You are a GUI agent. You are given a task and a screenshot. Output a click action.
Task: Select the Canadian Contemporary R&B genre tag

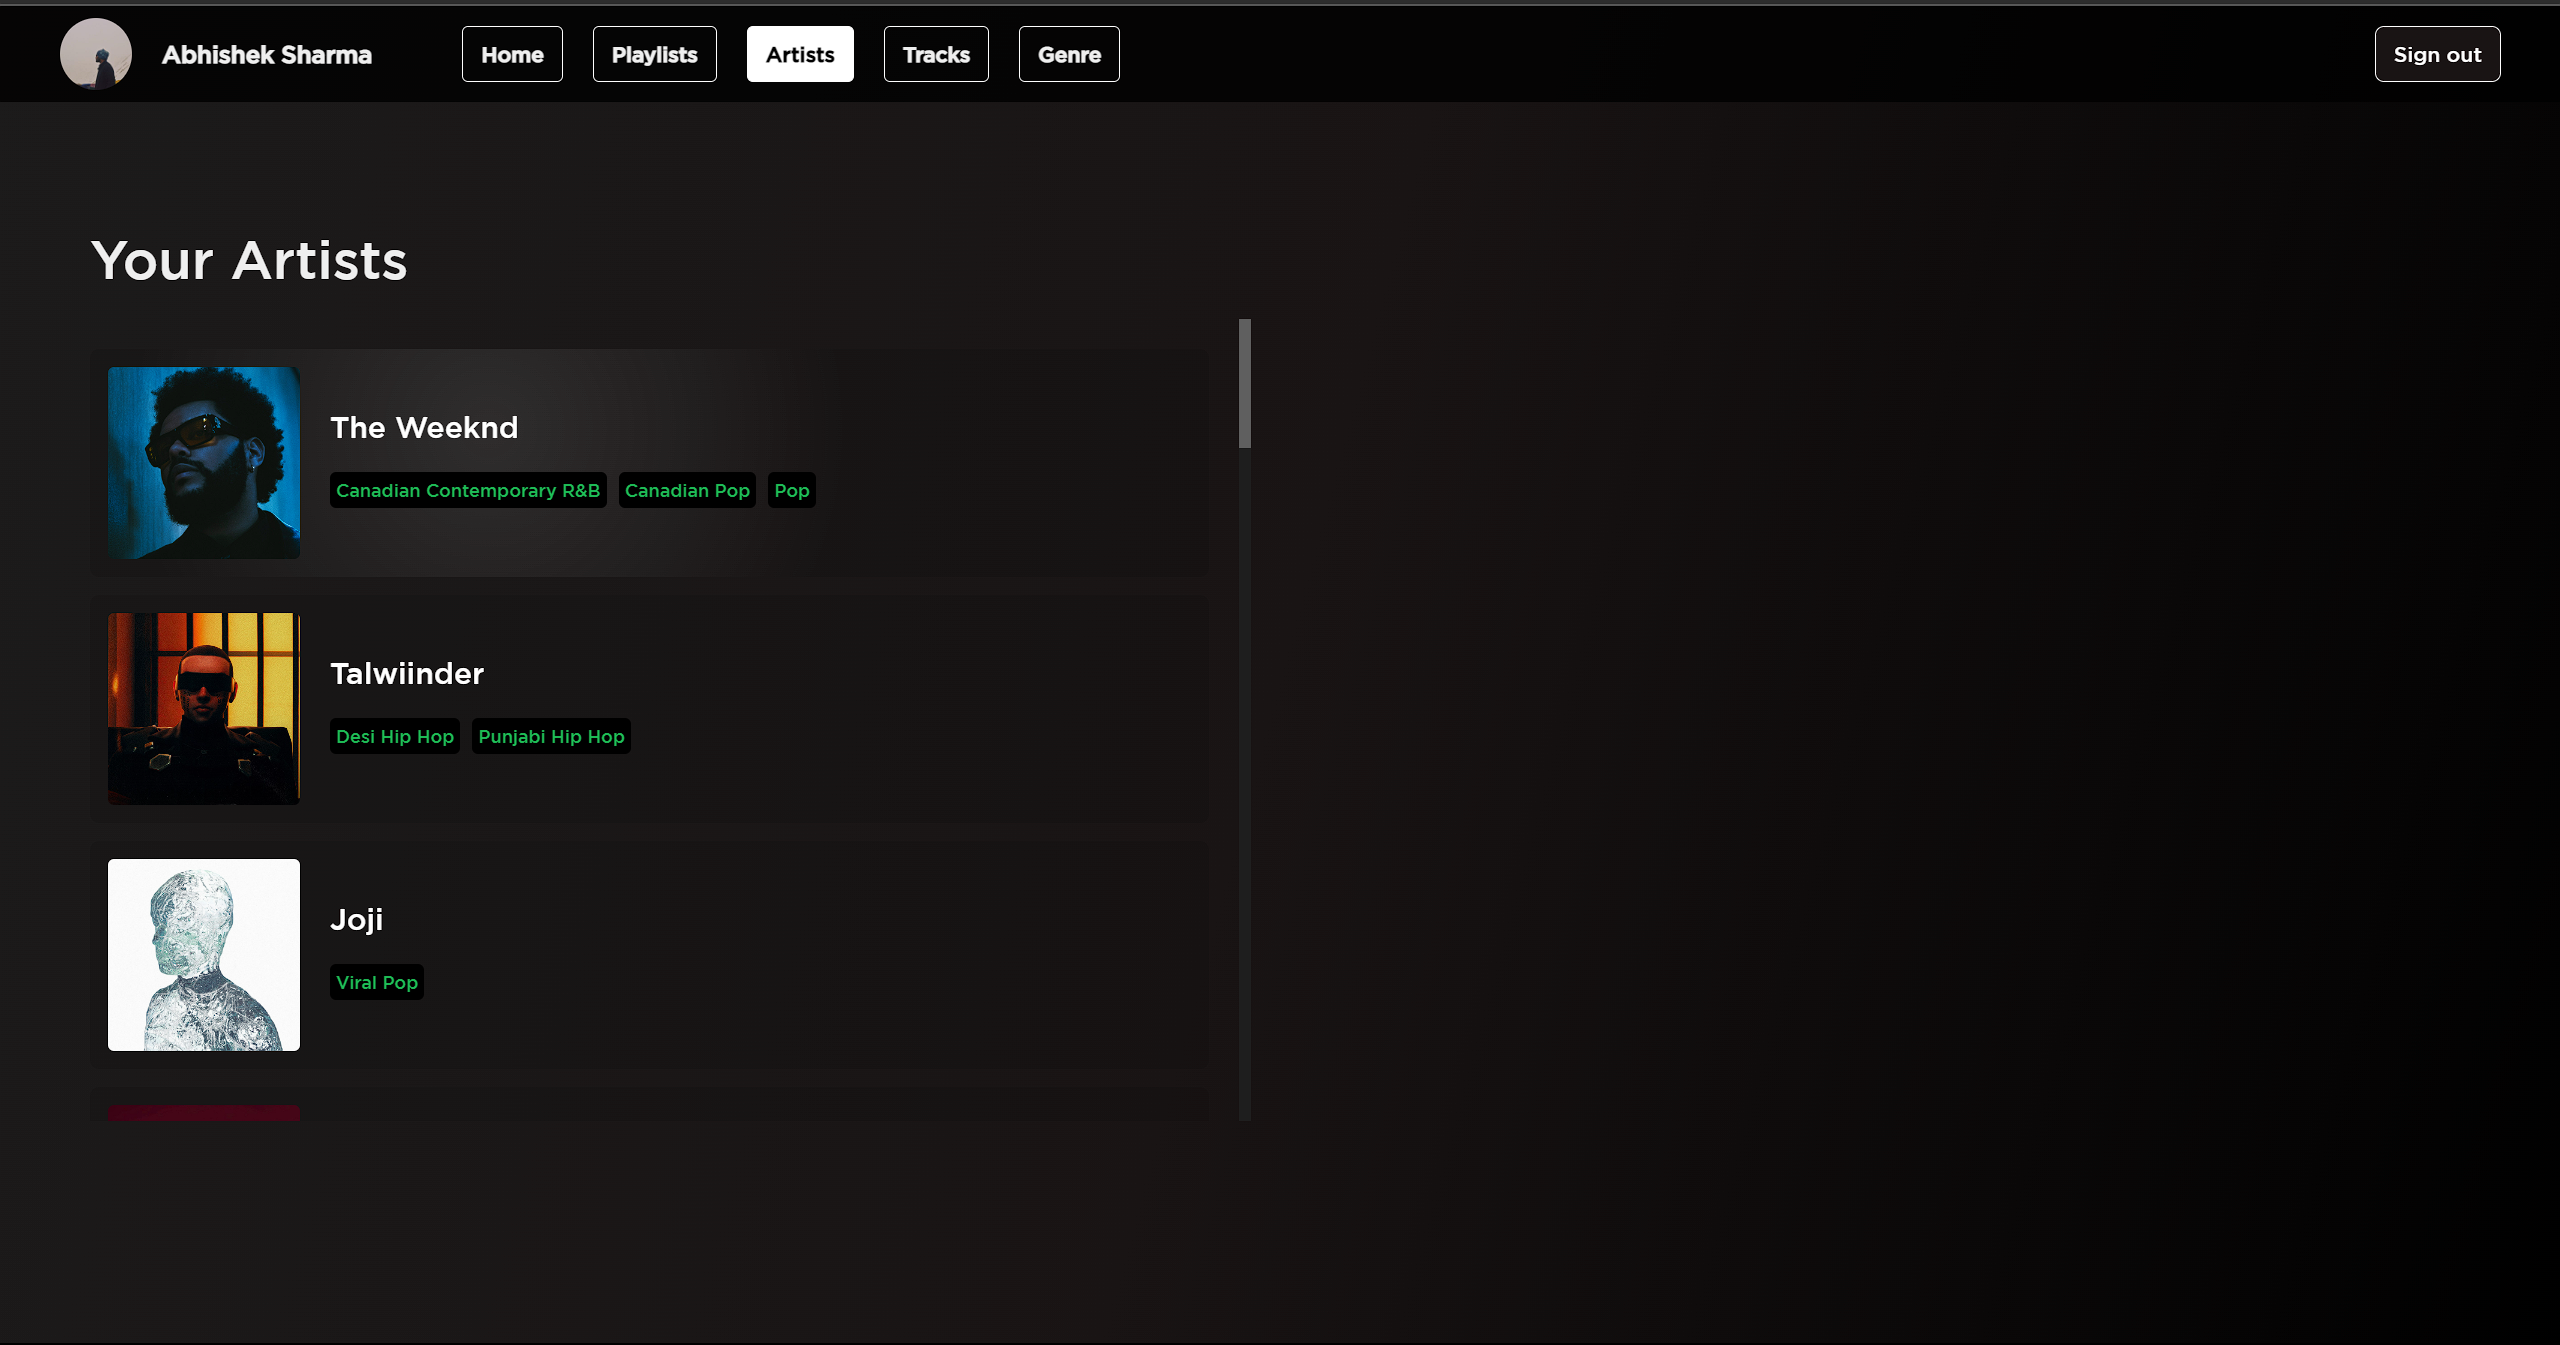click(x=468, y=490)
